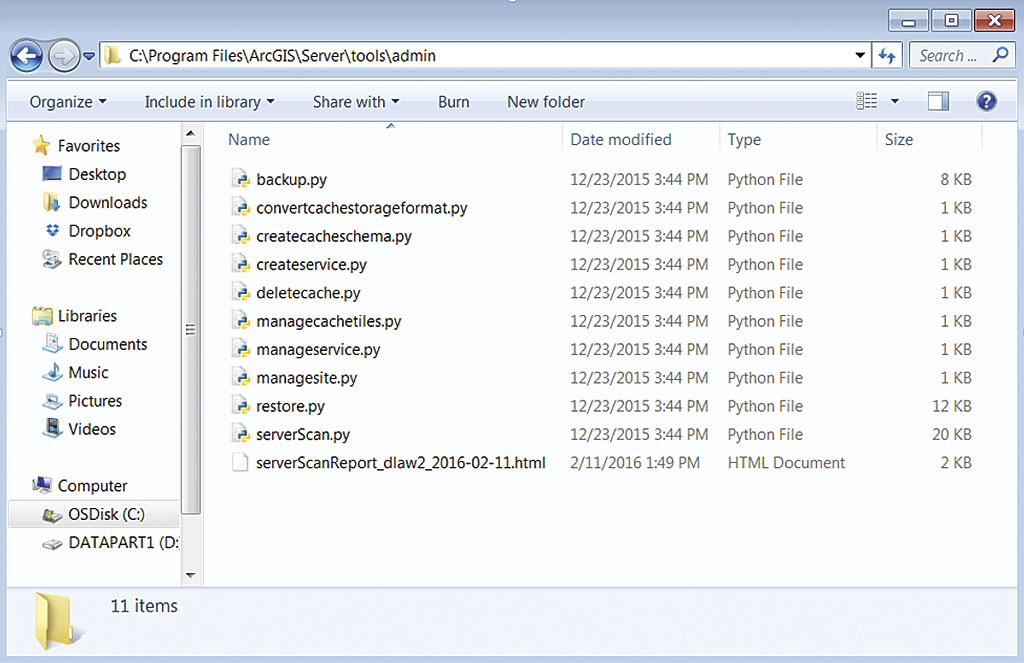Click the Search box
The height and width of the screenshot is (663, 1024).
click(962, 56)
